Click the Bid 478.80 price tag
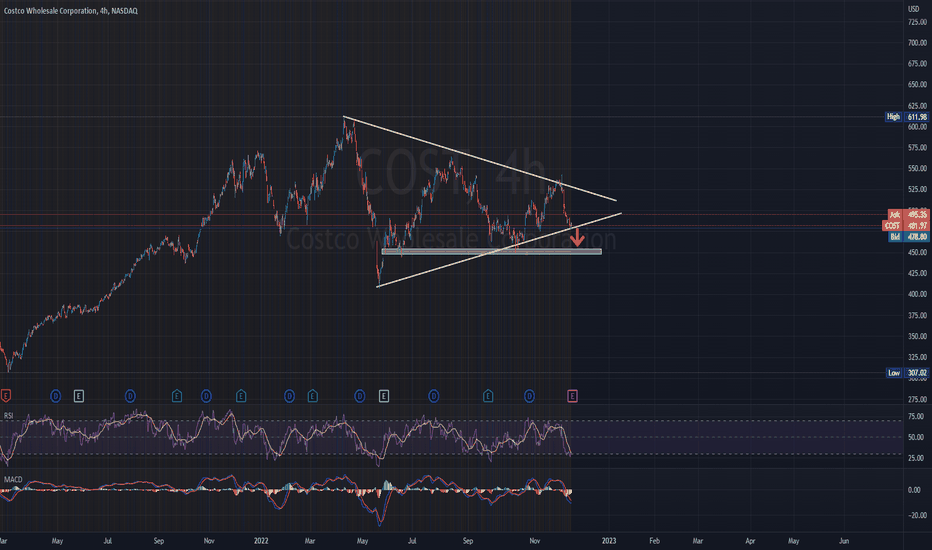This screenshot has height=550, width=932. (x=908, y=237)
